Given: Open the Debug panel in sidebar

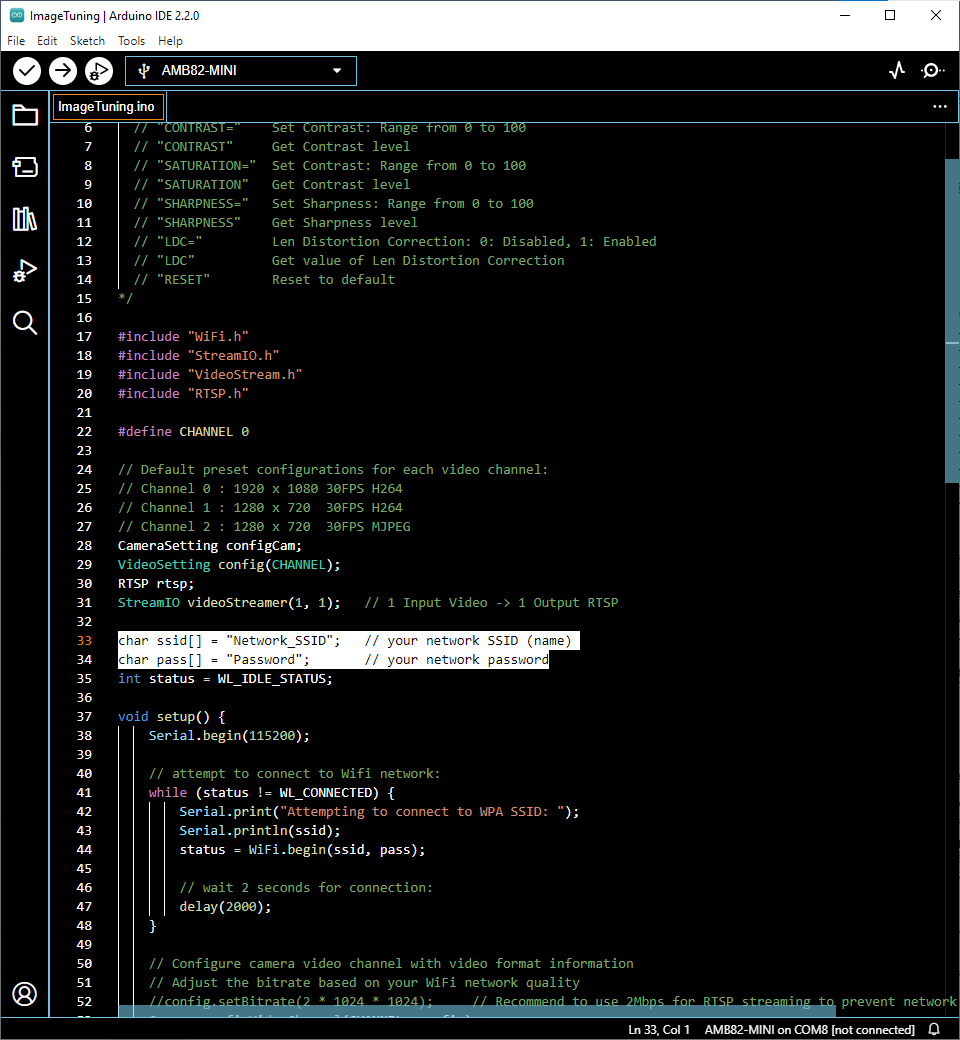Looking at the screenshot, I should [x=25, y=271].
